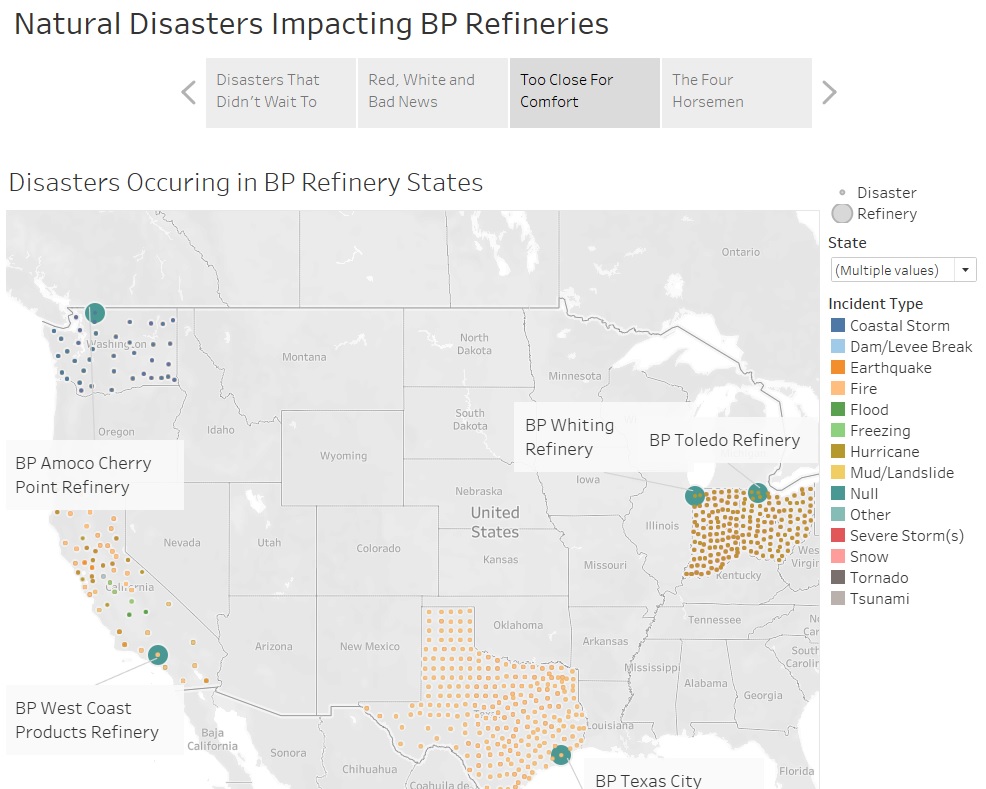The image size is (986, 789).
Task: Choose the Hurricane legend swatch
Action: 838,451
